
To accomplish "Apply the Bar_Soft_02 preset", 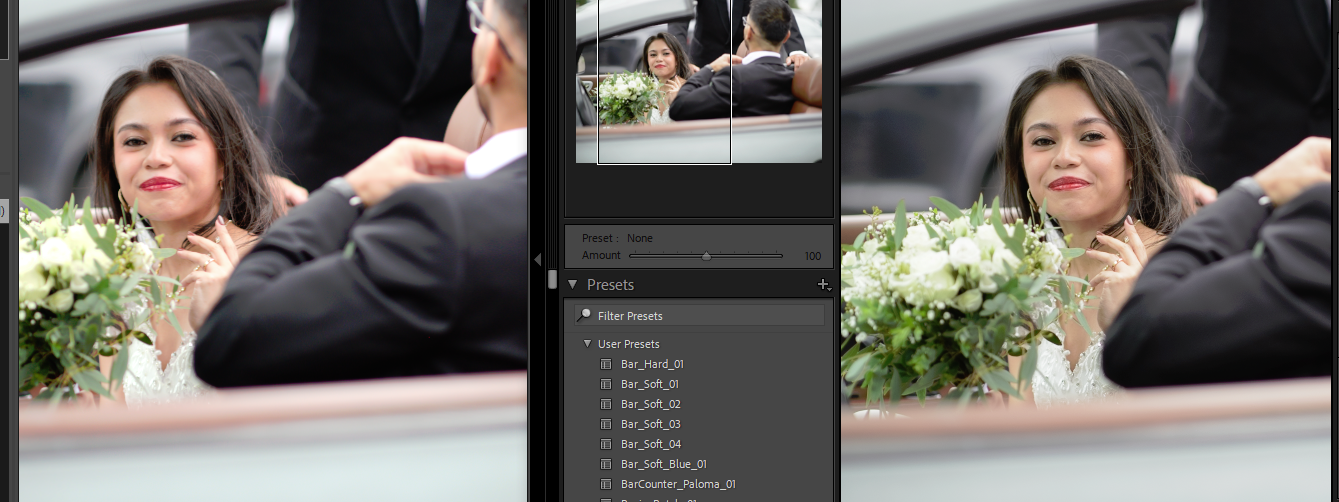I will 650,404.
